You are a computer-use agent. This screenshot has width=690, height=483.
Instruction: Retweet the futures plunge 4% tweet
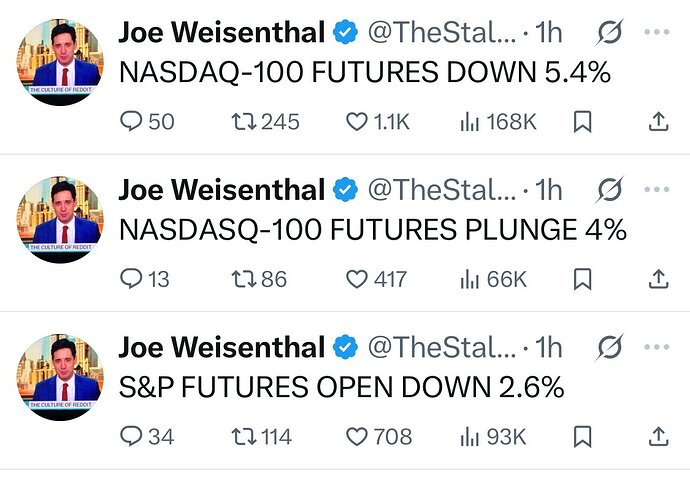(x=259, y=279)
